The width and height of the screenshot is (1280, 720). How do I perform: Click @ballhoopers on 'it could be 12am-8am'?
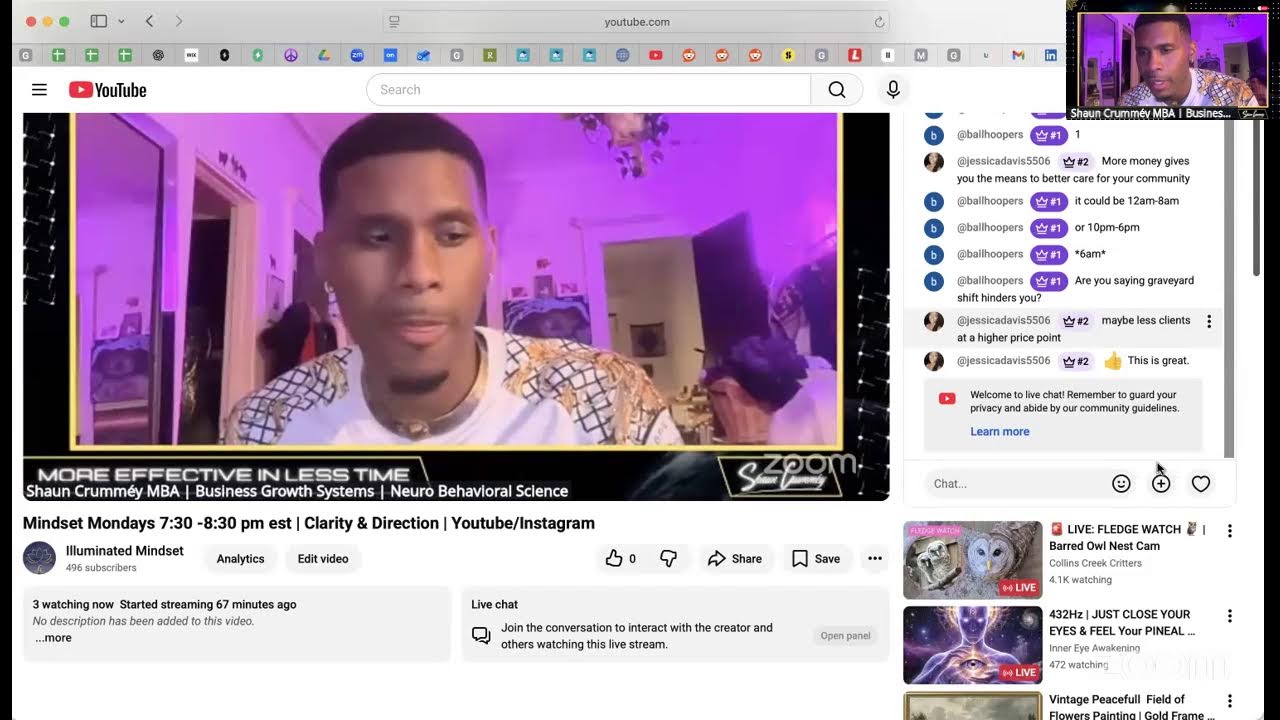coord(990,201)
